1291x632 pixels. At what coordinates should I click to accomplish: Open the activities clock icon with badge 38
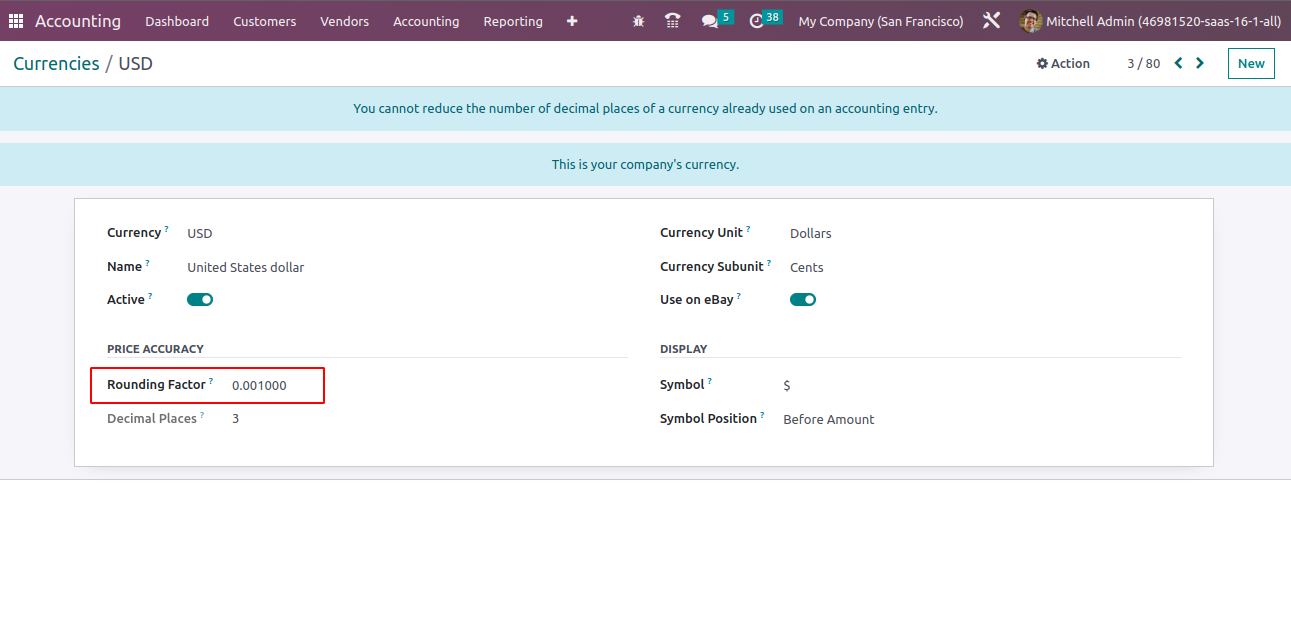[757, 21]
